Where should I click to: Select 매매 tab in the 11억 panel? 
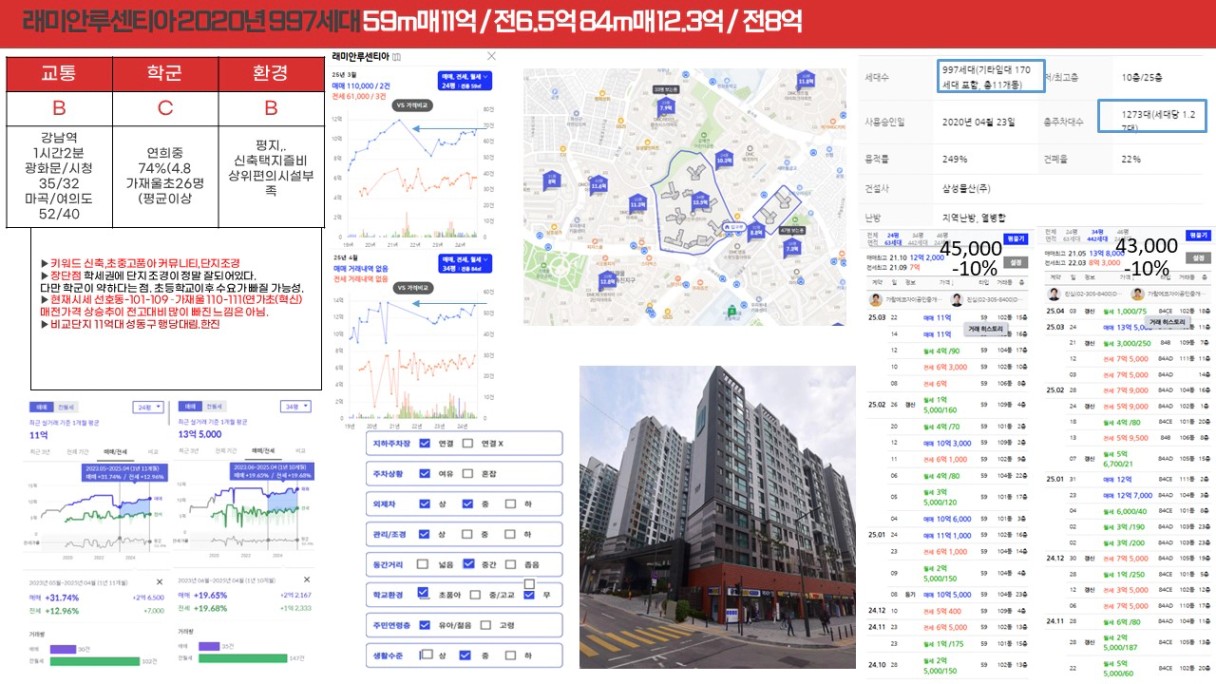[39, 408]
